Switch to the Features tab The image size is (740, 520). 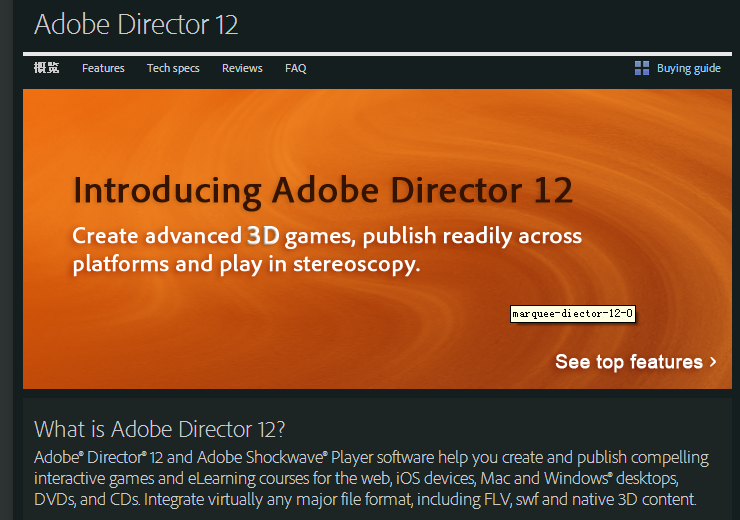coord(103,68)
